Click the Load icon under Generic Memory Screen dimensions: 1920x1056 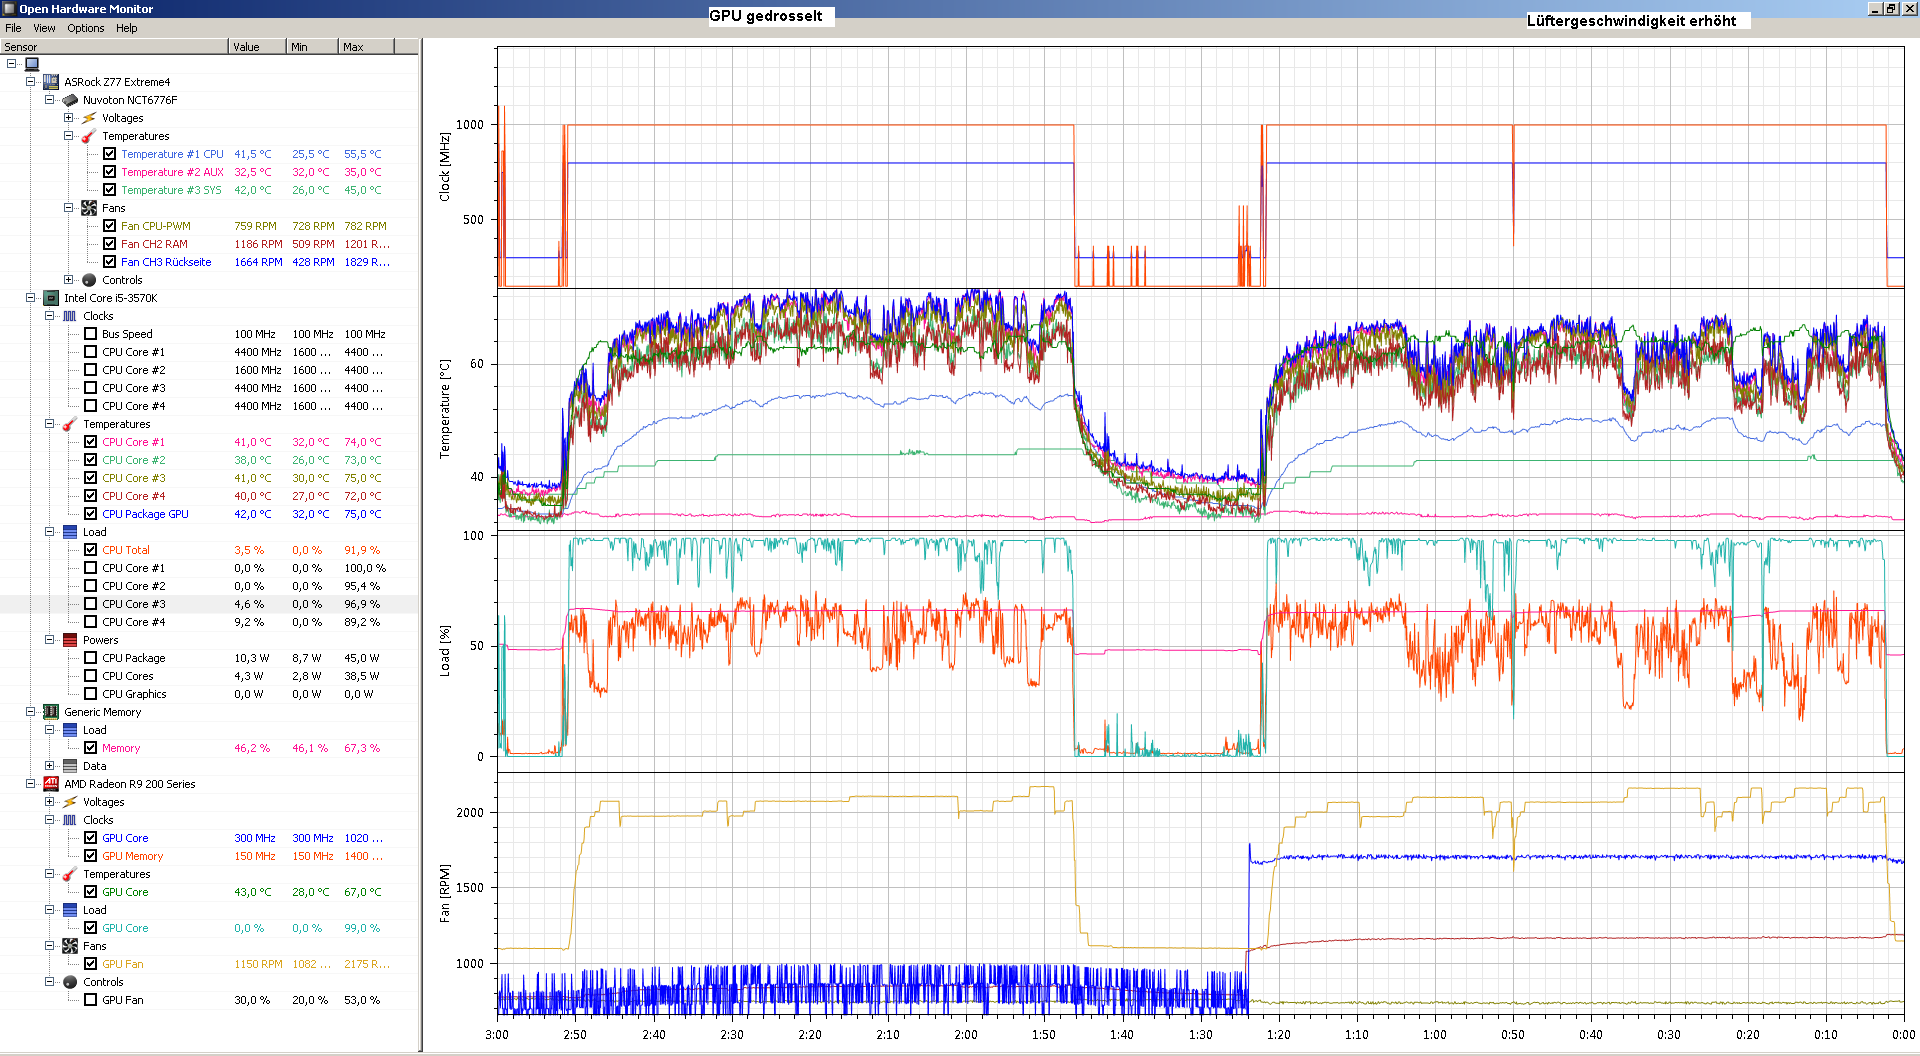point(70,730)
